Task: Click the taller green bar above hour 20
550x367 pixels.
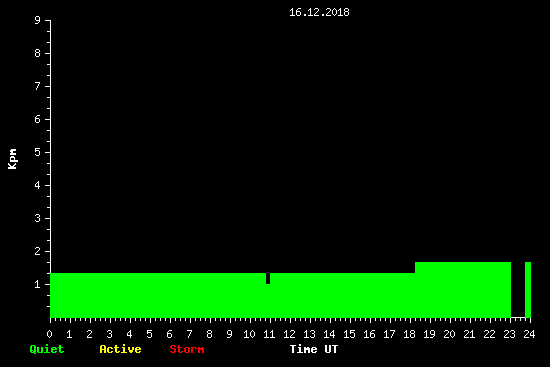Action: pos(463,290)
